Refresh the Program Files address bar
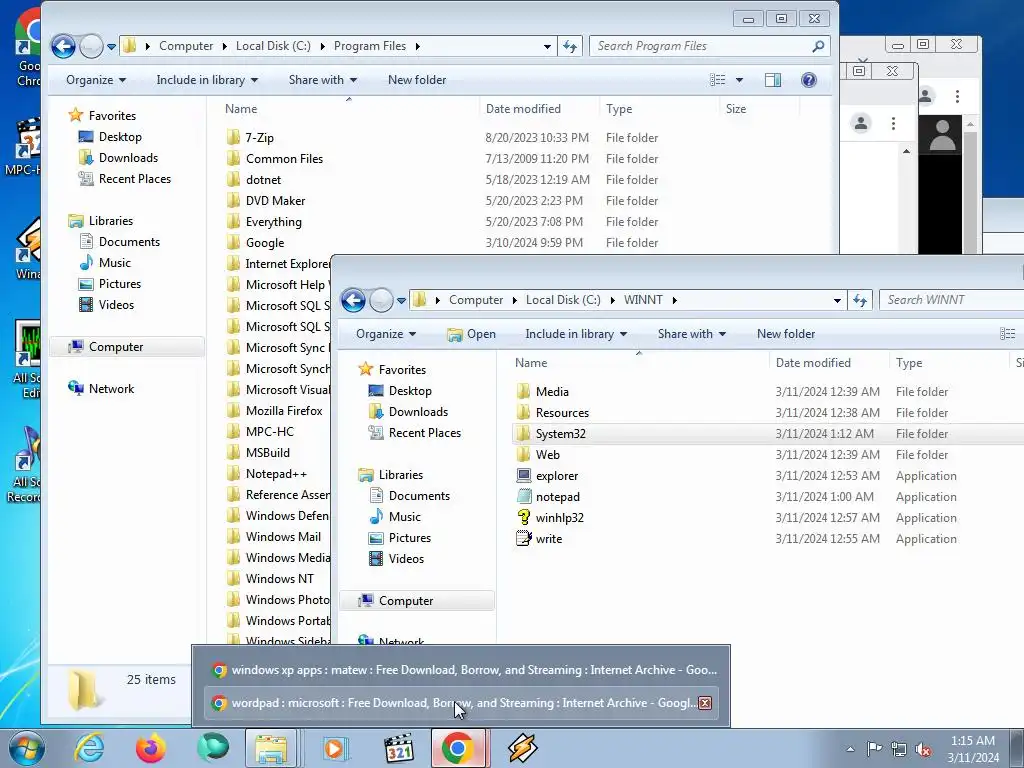The width and height of the screenshot is (1024, 768). coord(570,46)
